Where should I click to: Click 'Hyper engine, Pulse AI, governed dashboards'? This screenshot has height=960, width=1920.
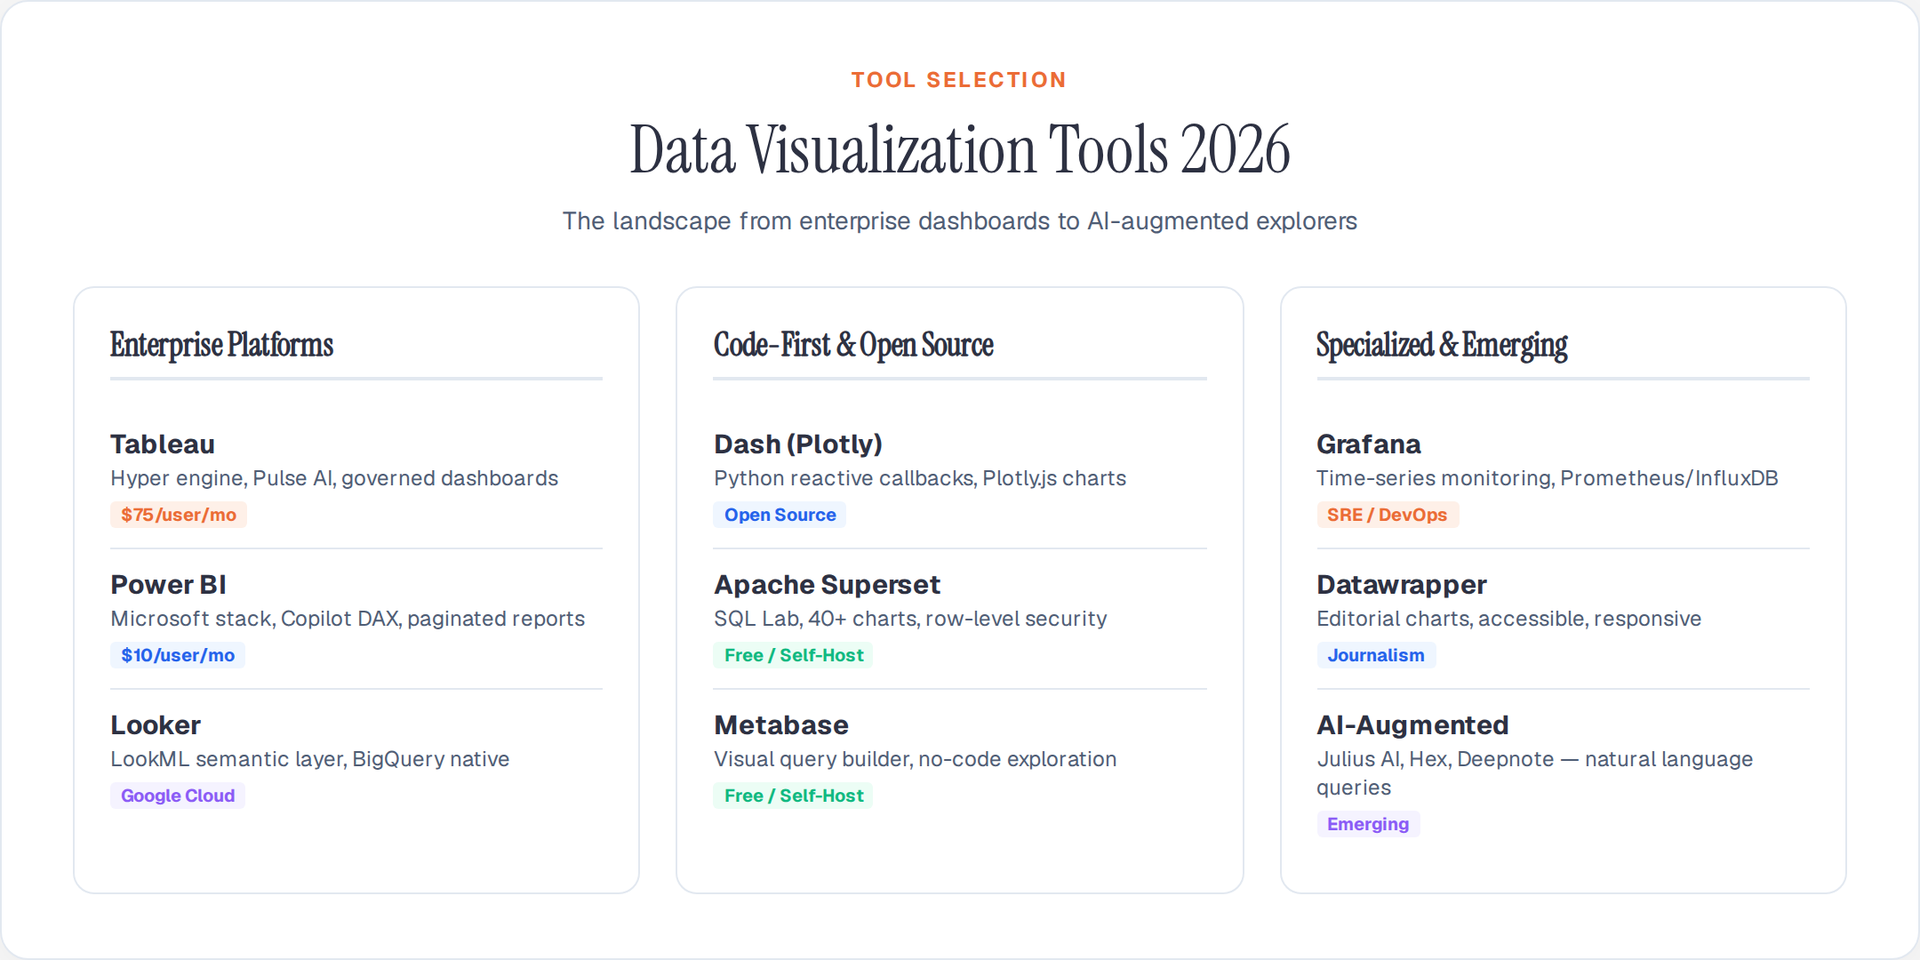[334, 478]
